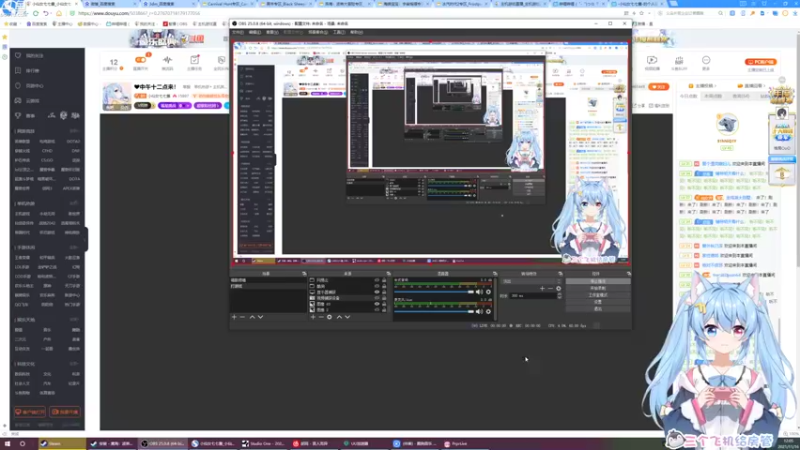800x450 pixels.
Task: Open desktop audio settings gear in mixer
Action: click(488, 292)
